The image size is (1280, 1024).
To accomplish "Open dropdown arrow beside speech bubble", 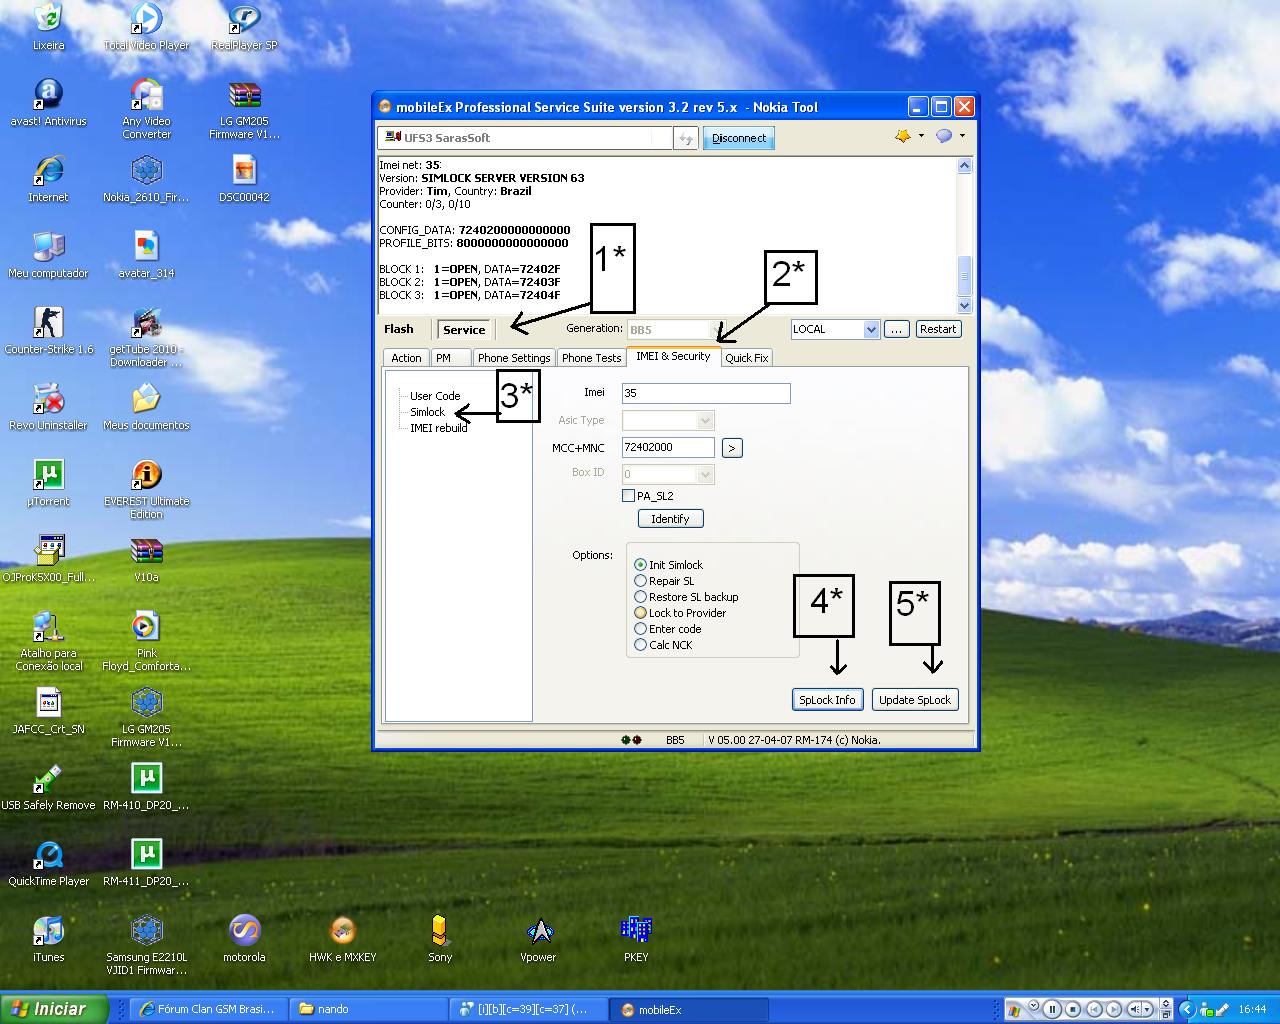I will tap(962, 136).
